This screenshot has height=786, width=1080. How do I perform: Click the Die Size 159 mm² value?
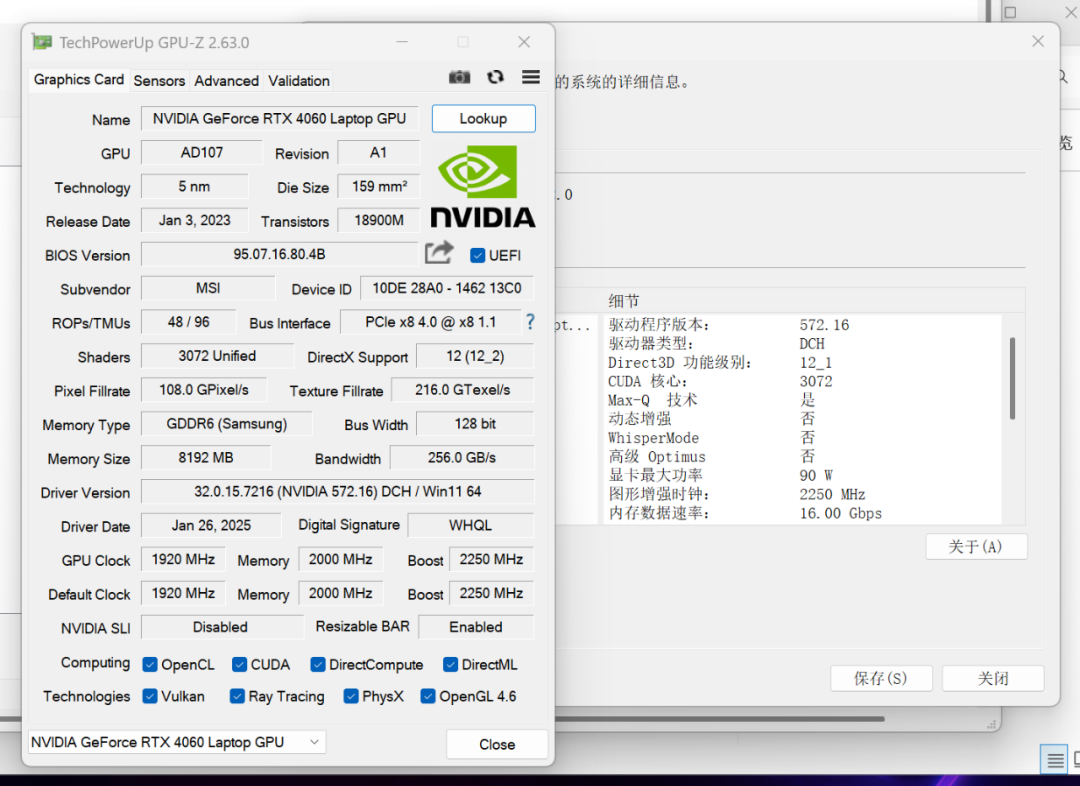click(x=379, y=187)
